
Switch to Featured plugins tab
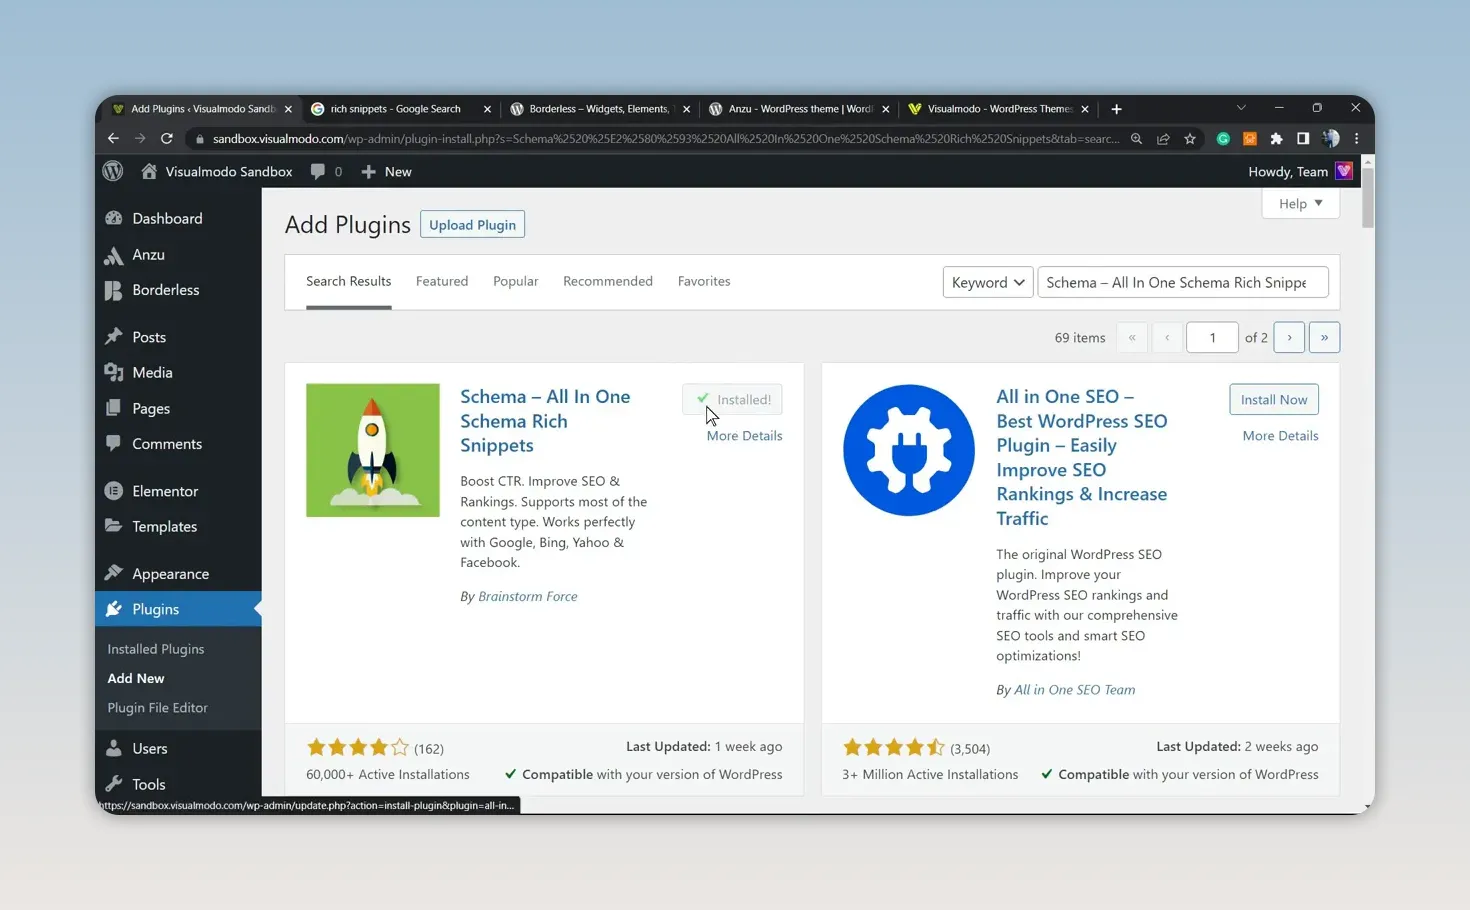tap(442, 281)
